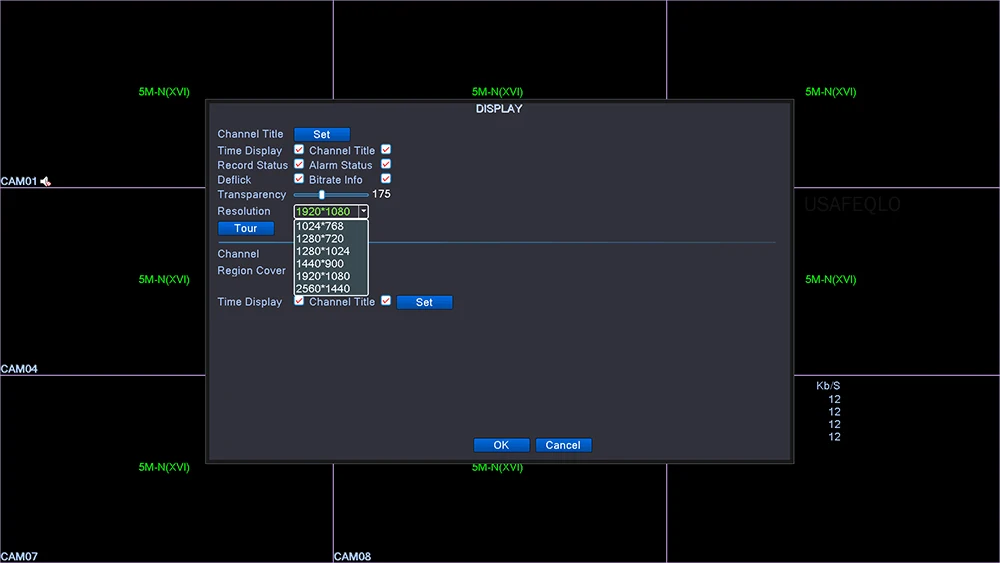Screen dimensions: 1000x563
Task: Click the CAM04 channel label
Action: 18,369
